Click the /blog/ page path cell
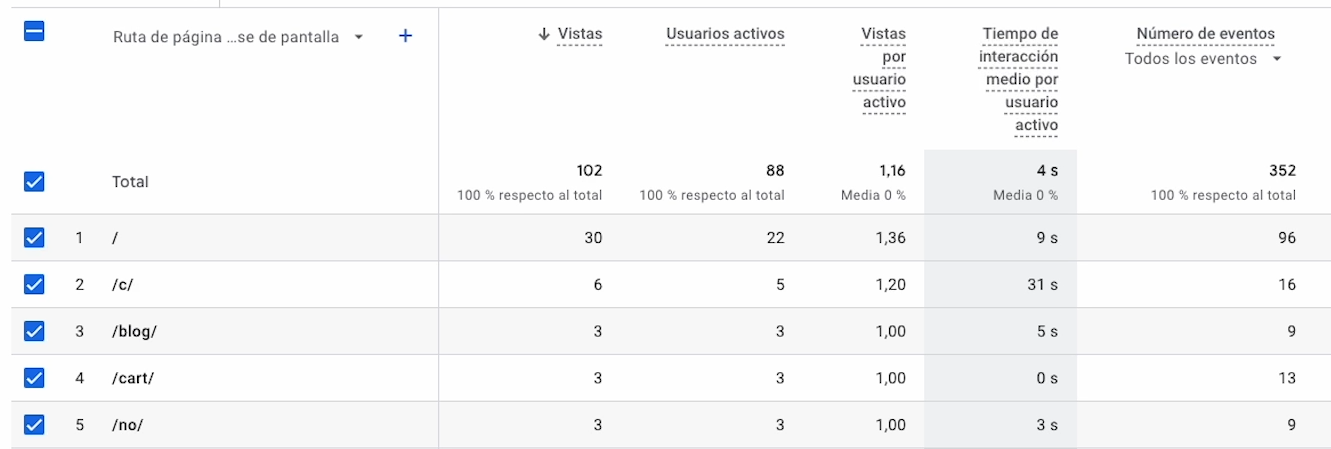 (x=135, y=331)
